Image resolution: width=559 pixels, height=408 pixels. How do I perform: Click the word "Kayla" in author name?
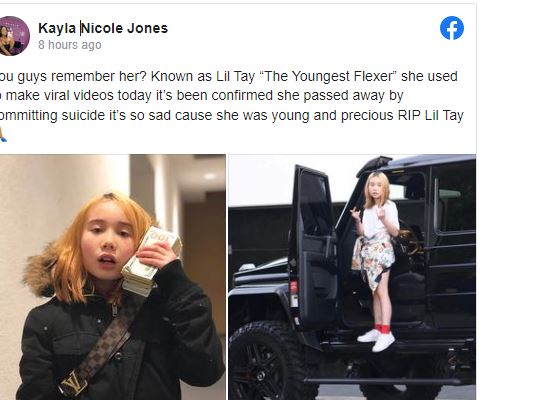(x=57, y=28)
